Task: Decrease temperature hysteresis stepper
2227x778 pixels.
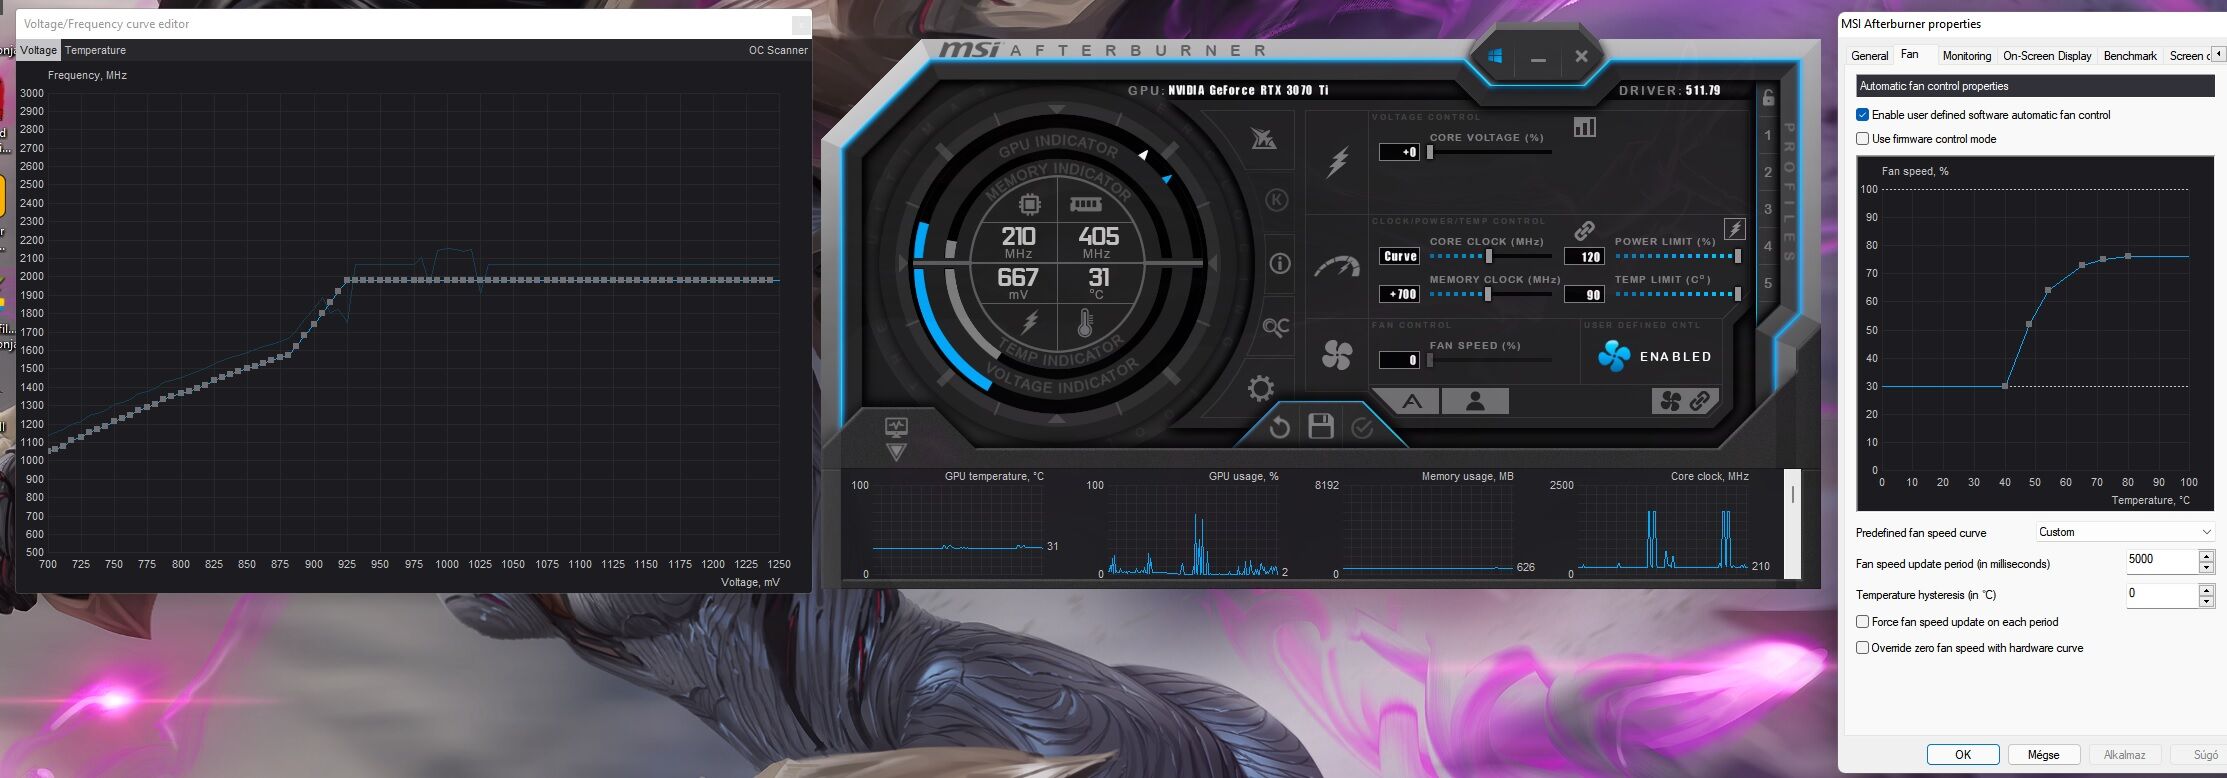Action: (x=2206, y=601)
